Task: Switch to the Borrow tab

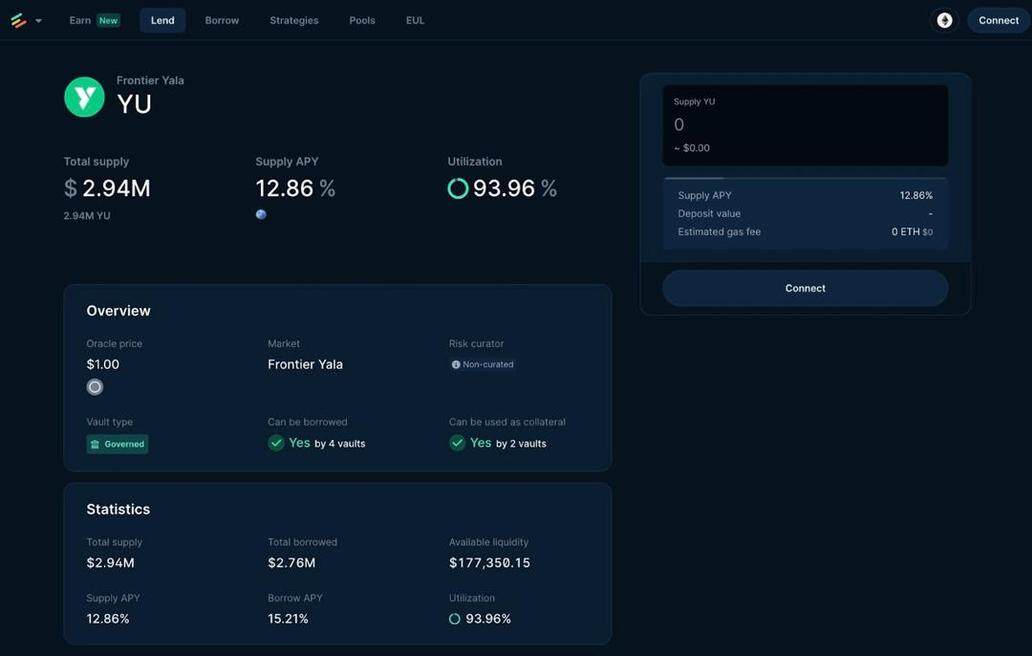Action: coord(222,20)
